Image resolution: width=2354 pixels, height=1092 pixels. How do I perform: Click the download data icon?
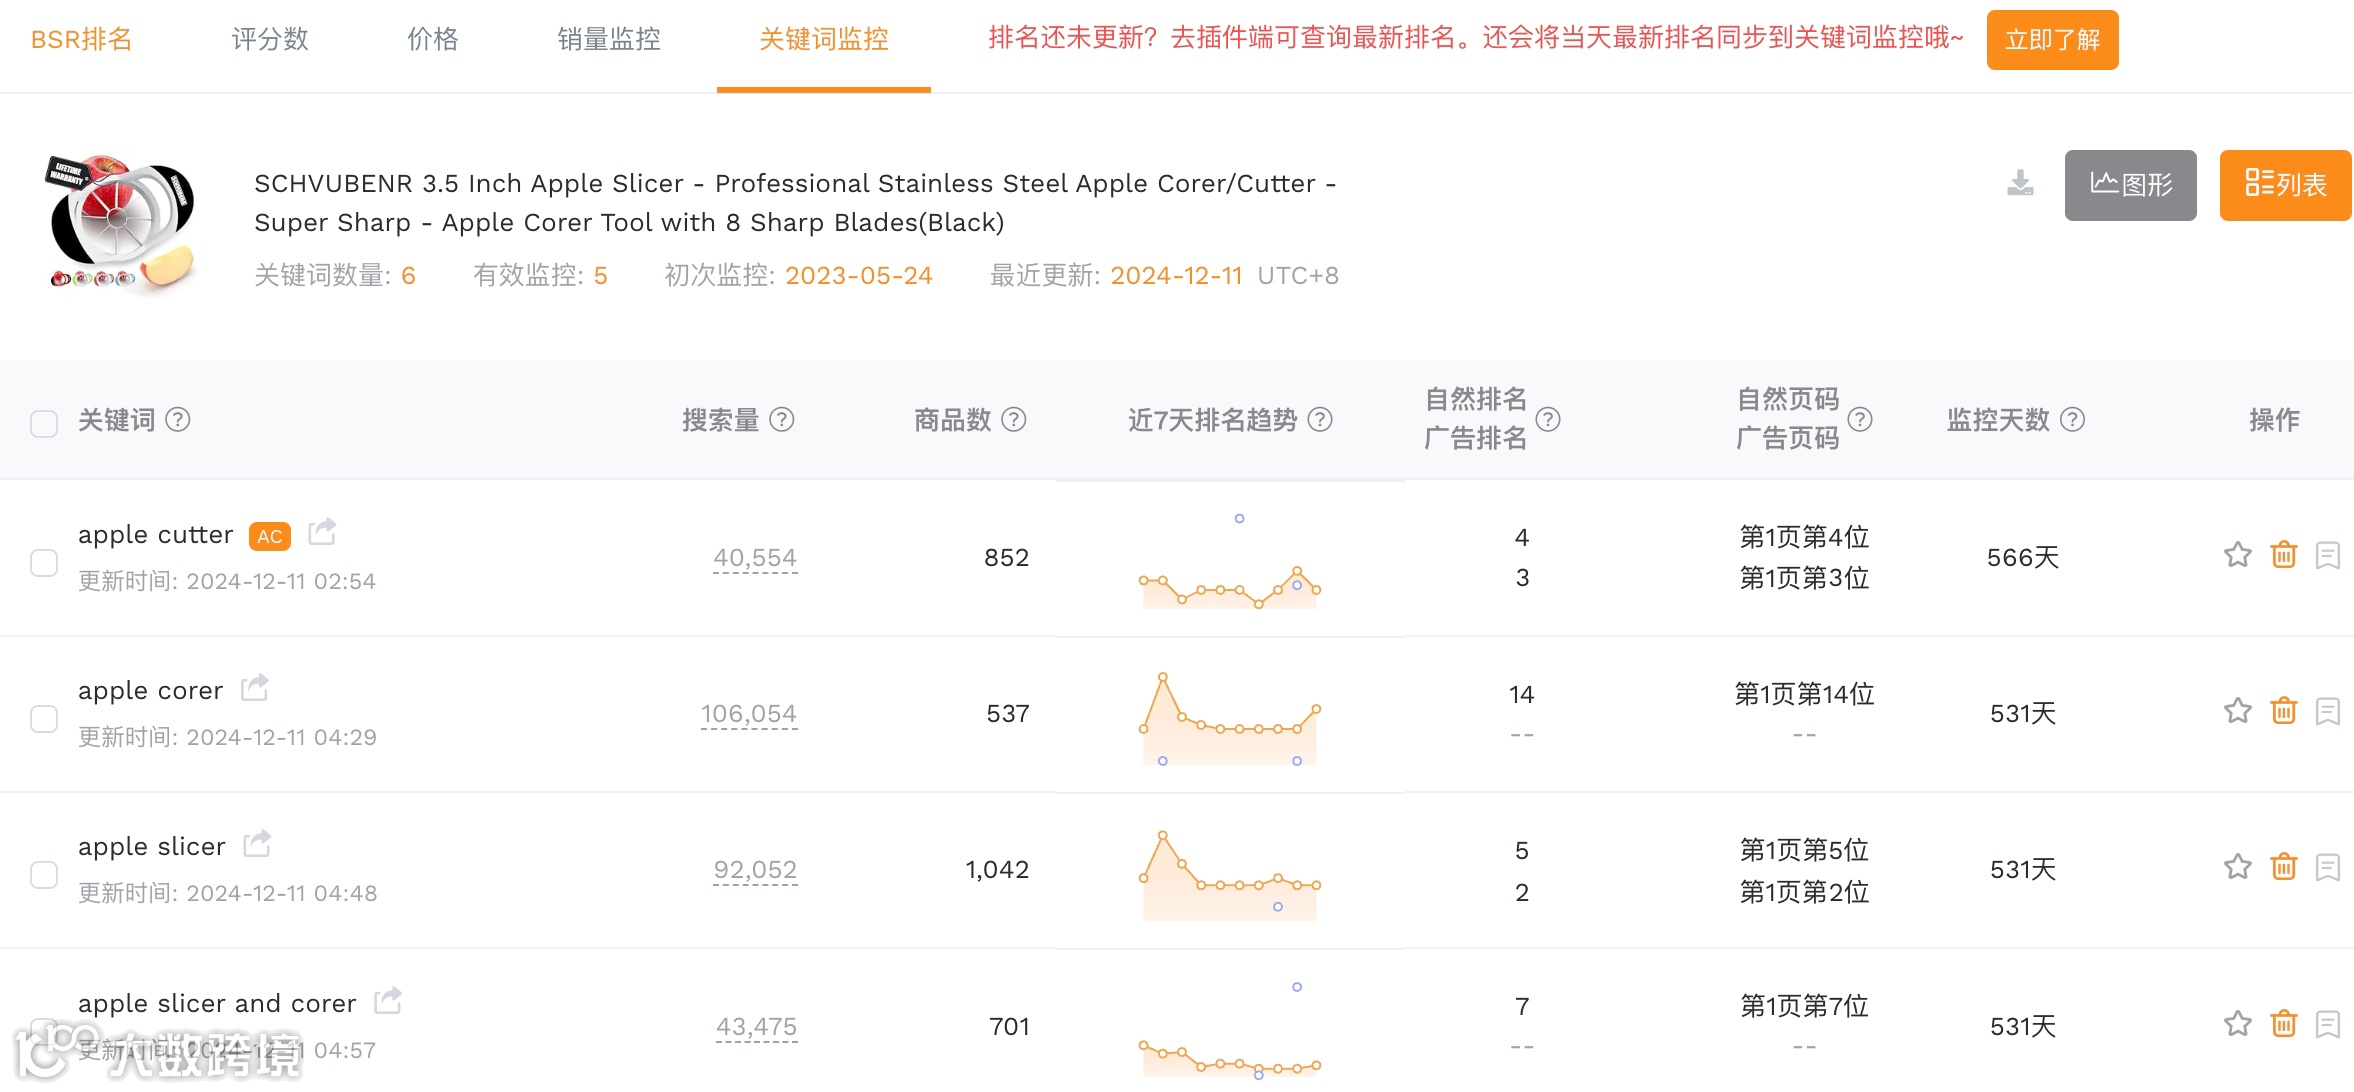coord(2020,184)
